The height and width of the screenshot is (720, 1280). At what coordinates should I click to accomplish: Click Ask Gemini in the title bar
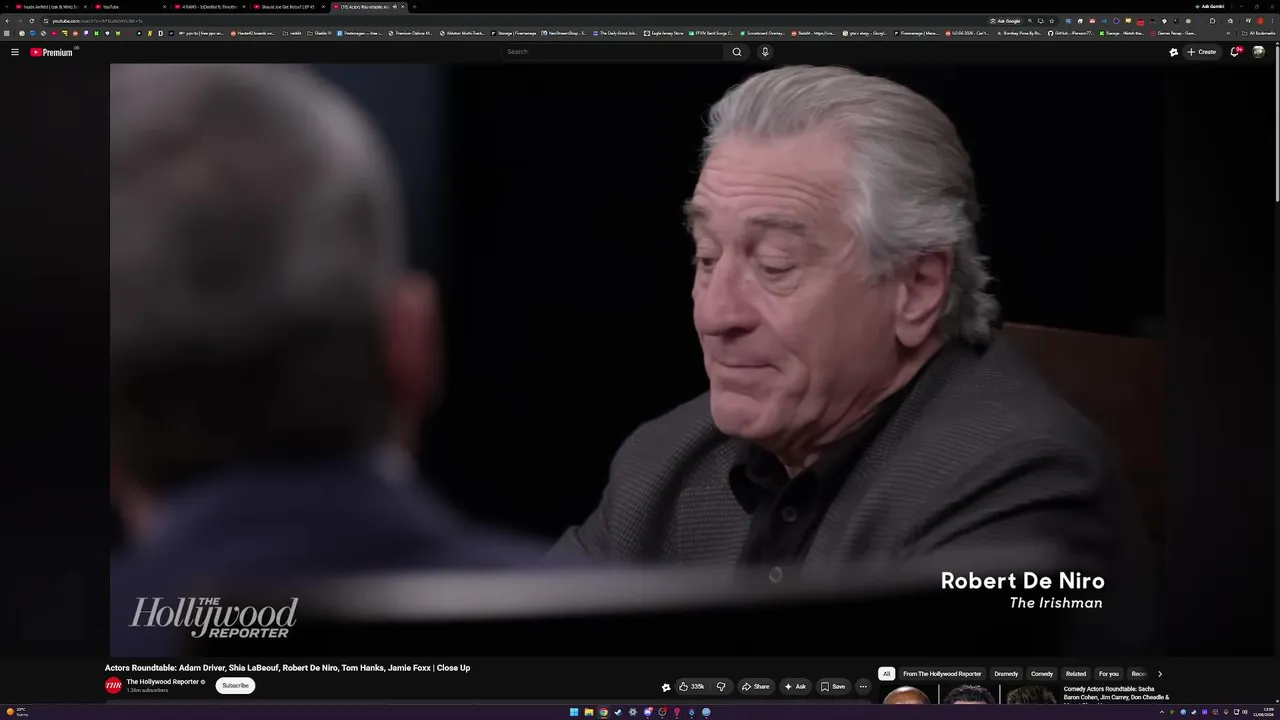pos(1210,7)
